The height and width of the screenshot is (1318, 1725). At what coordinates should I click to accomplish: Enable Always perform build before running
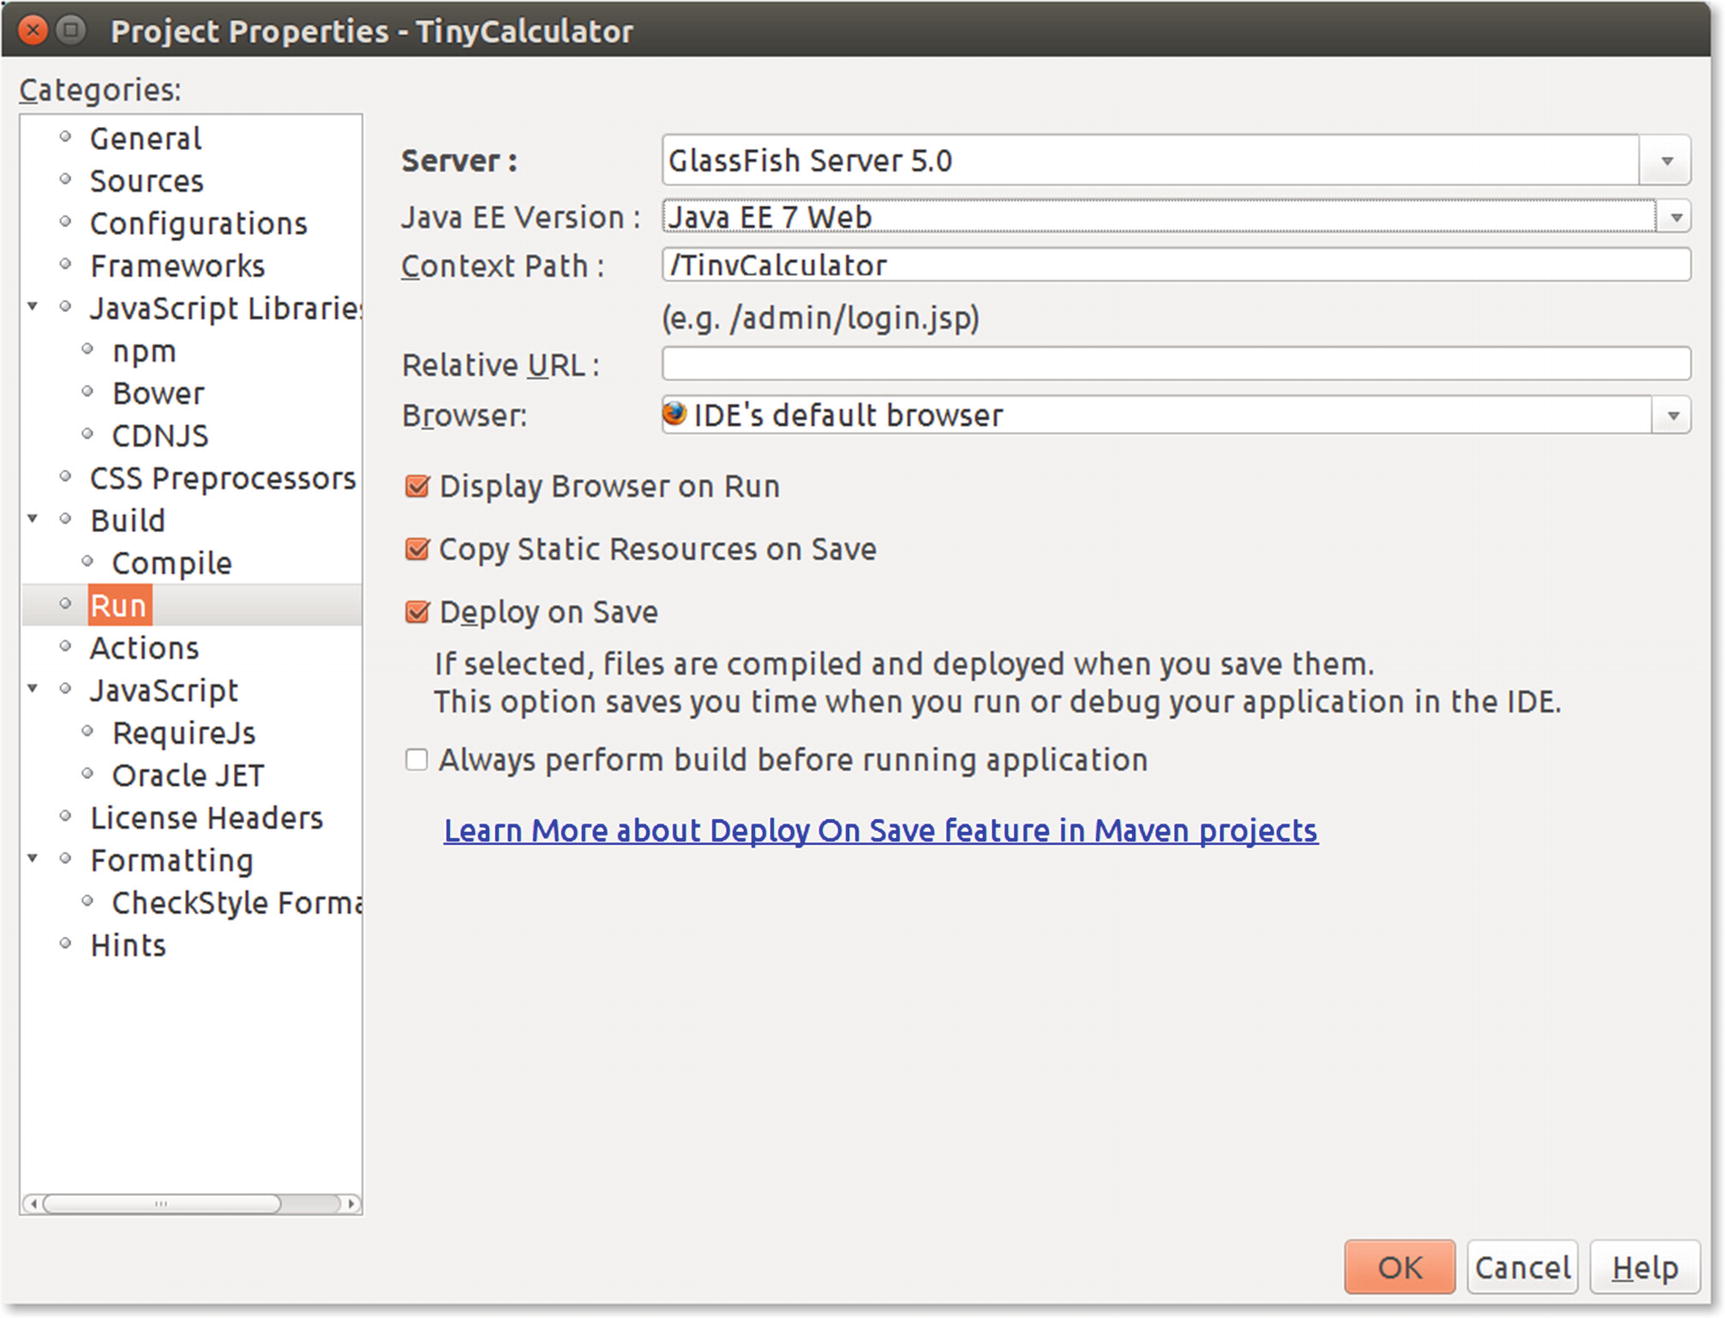417,760
